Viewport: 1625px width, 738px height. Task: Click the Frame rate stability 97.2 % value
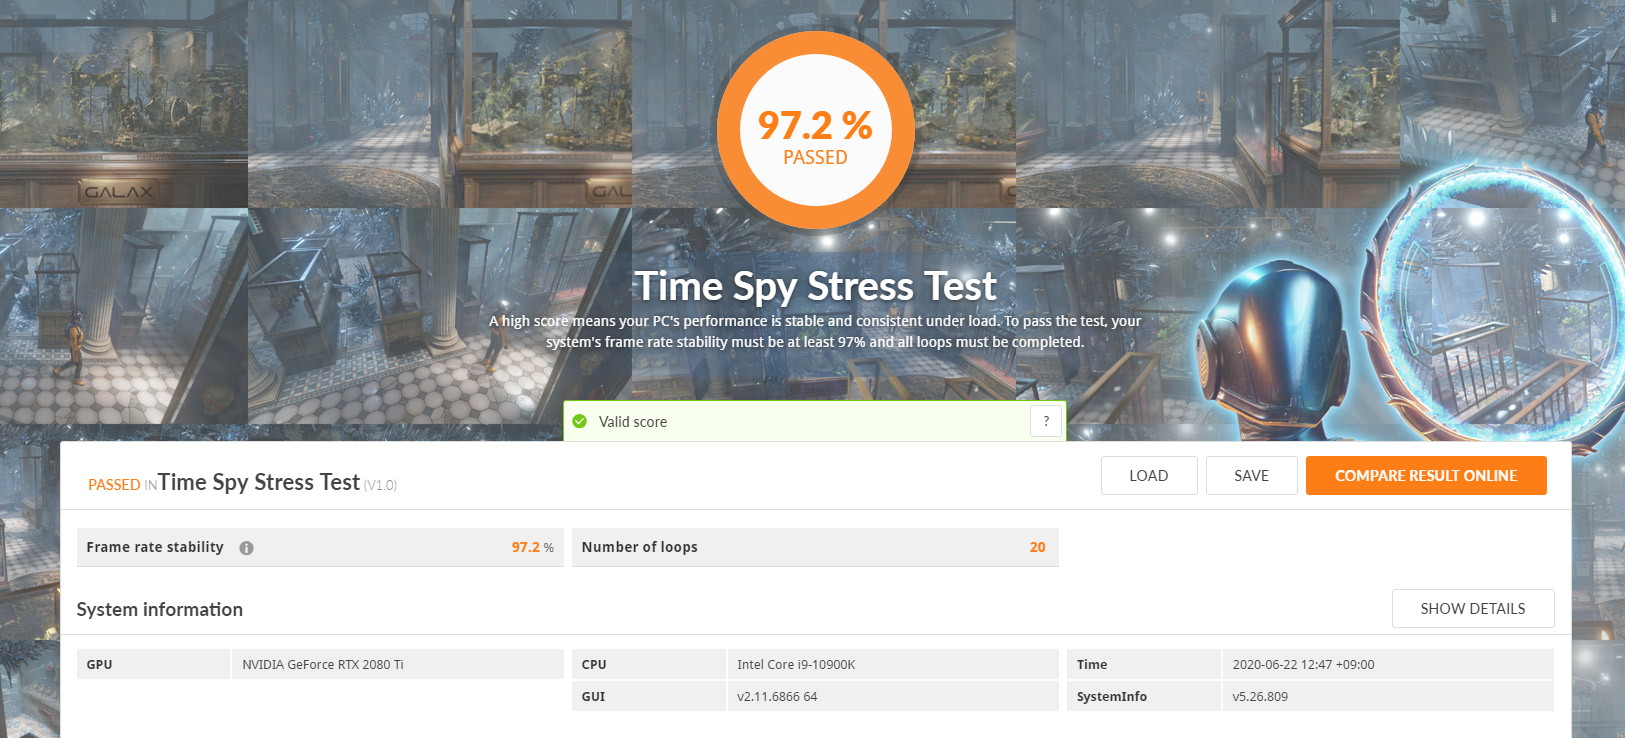pyautogui.click(x=532, y=547)
